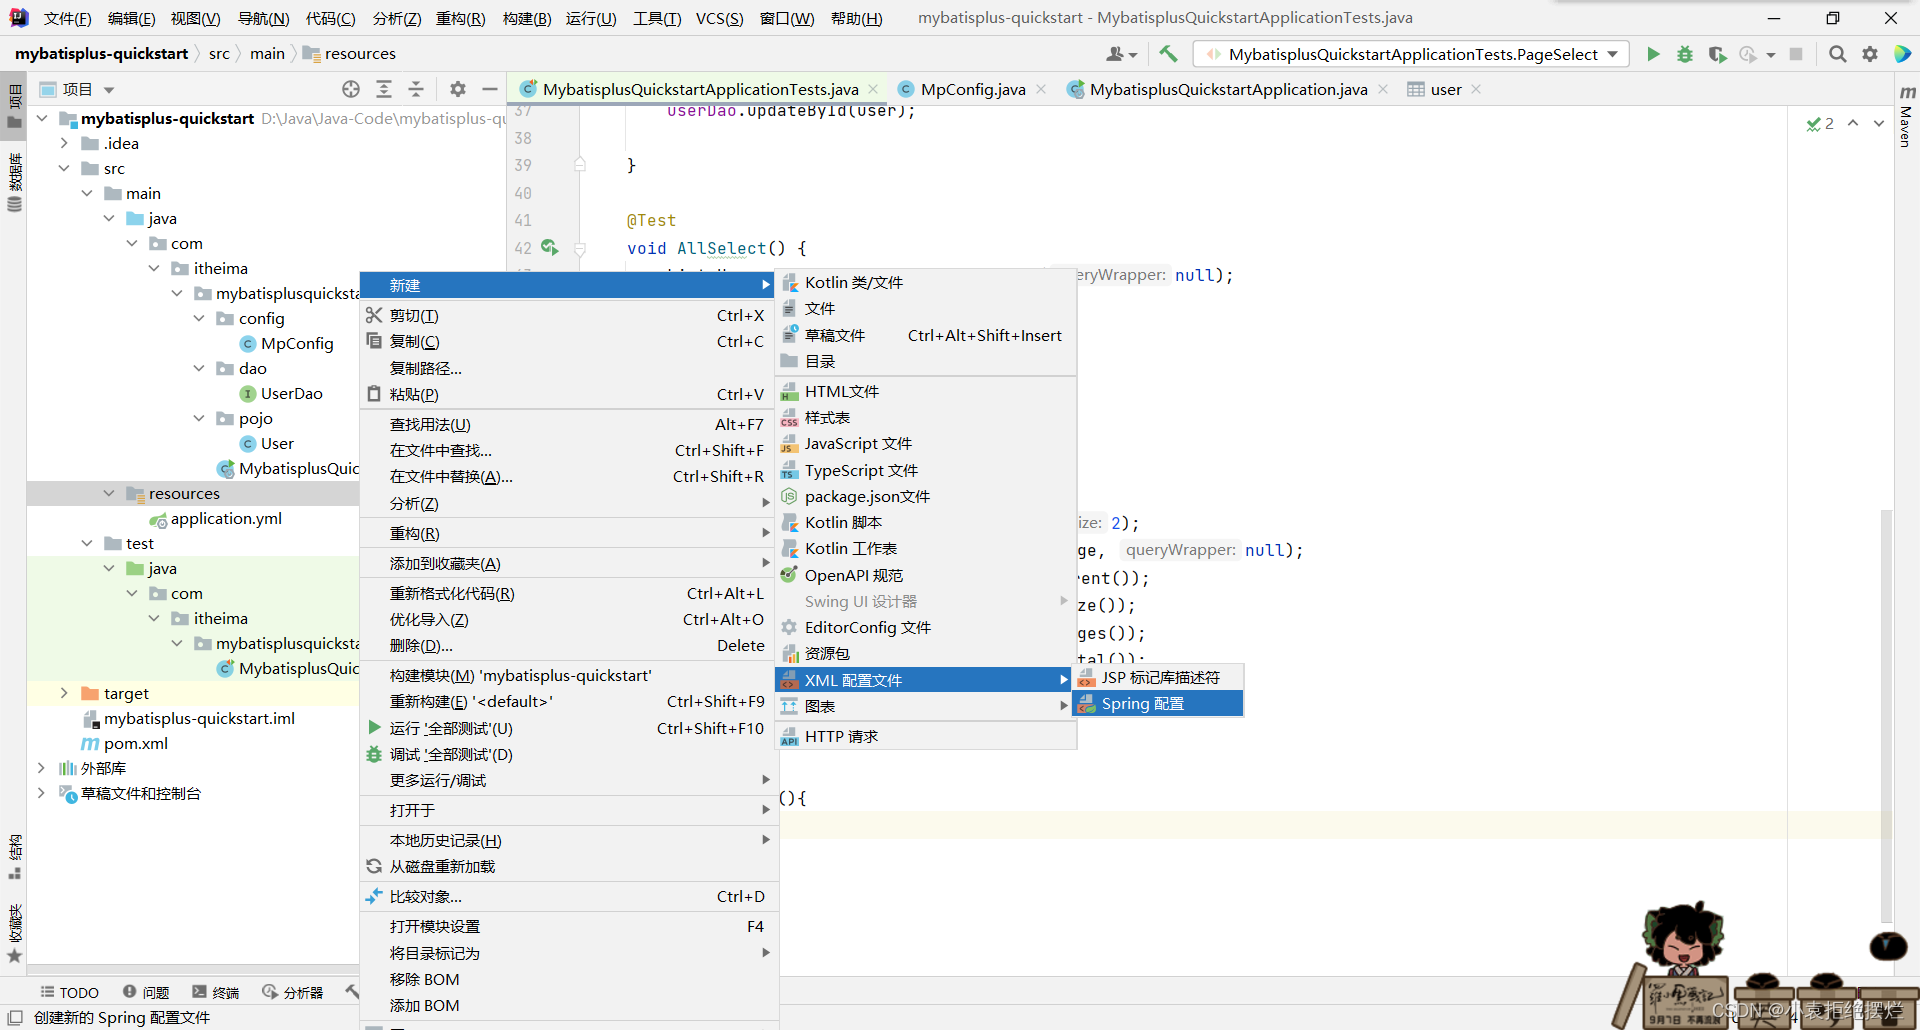
Task: Click the Expand All icon in project panel
Action: [x=384, y=89]
